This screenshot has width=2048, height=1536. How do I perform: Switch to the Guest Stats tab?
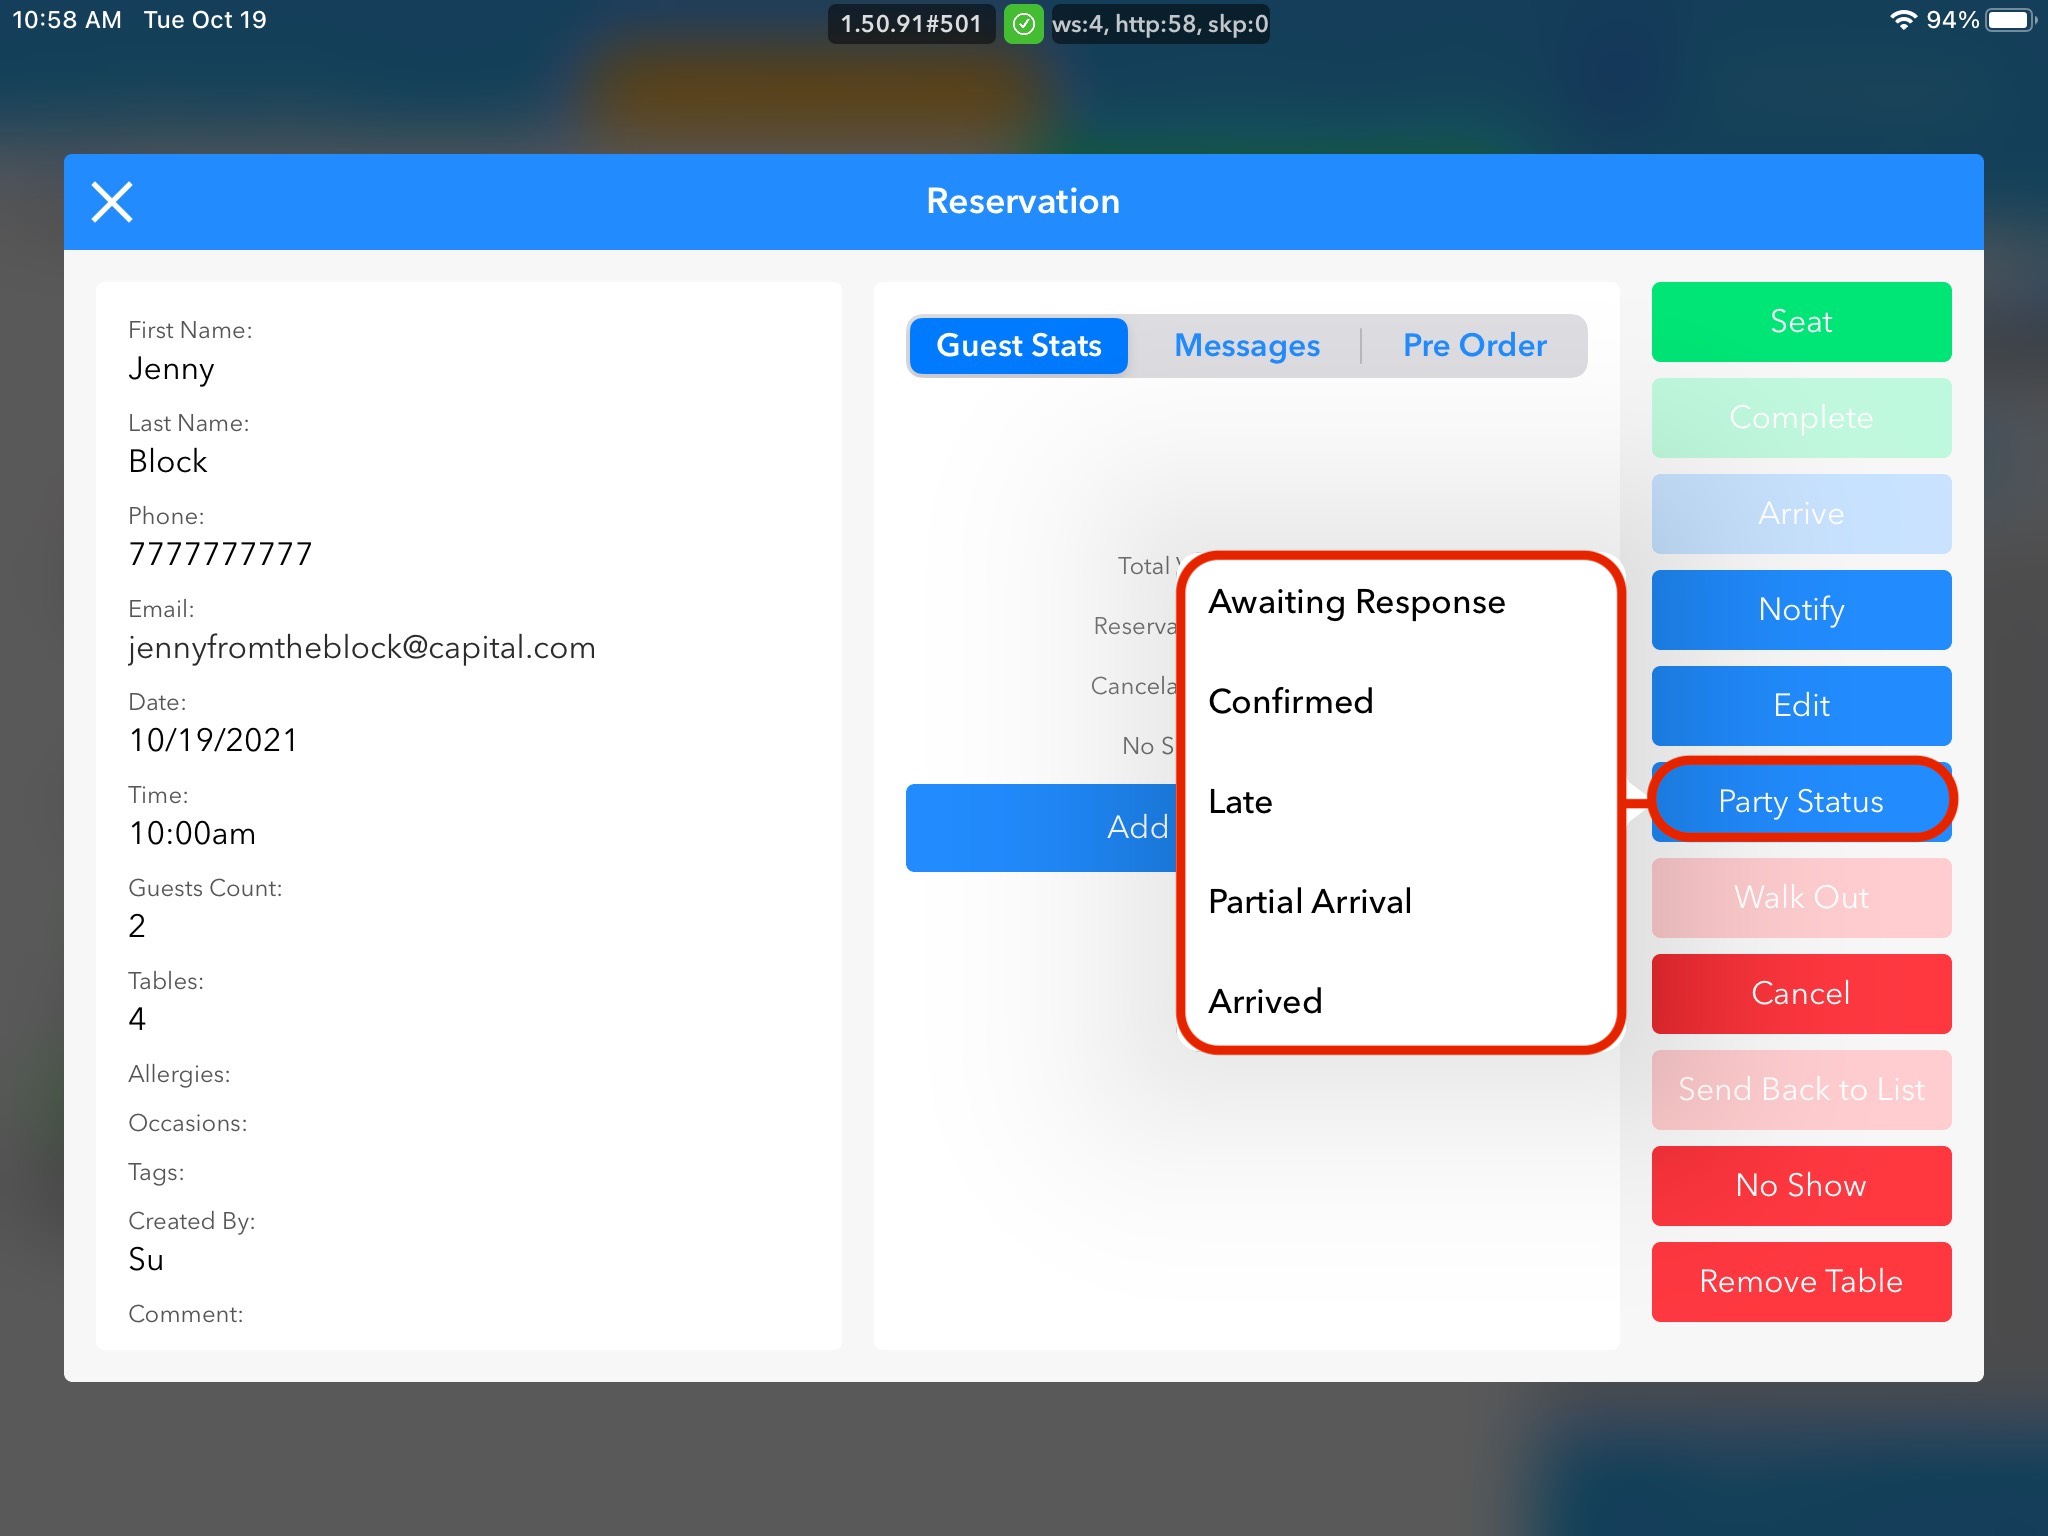[x=1018, y=346]
